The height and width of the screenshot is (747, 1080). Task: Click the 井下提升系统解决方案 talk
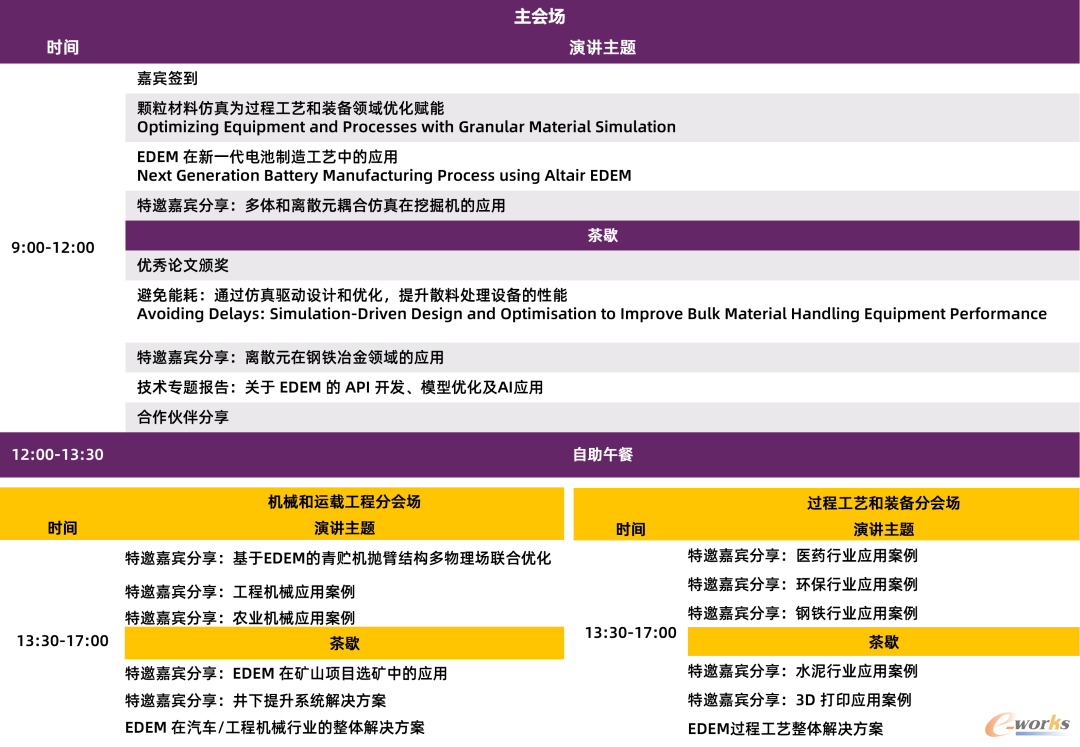(255, 701)
